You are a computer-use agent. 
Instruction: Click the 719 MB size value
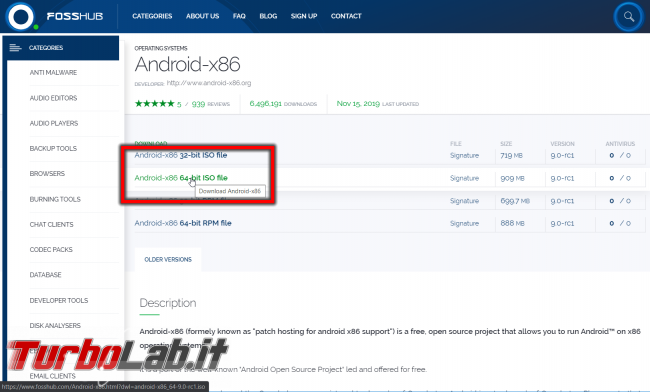click(x=512, y=155)
